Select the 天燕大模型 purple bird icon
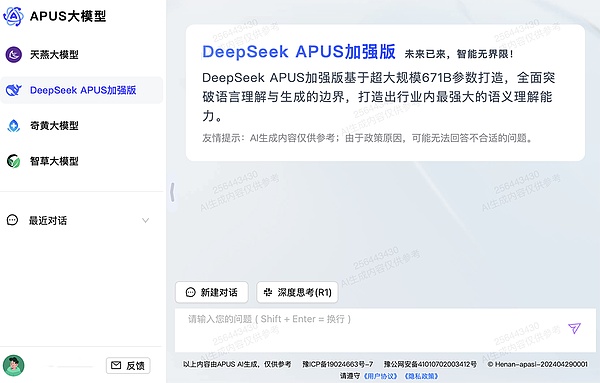Screen dimensions: 600x383 13,55
